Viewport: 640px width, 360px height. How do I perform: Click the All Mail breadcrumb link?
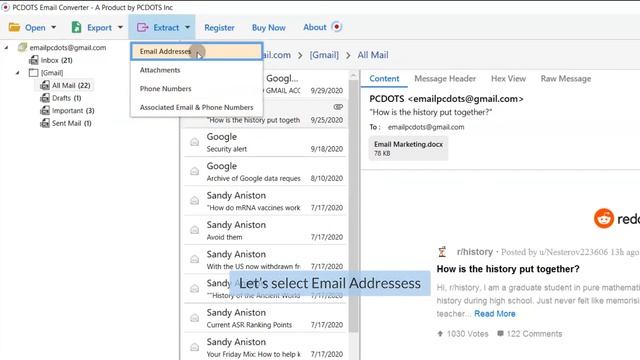click(373, 55)
